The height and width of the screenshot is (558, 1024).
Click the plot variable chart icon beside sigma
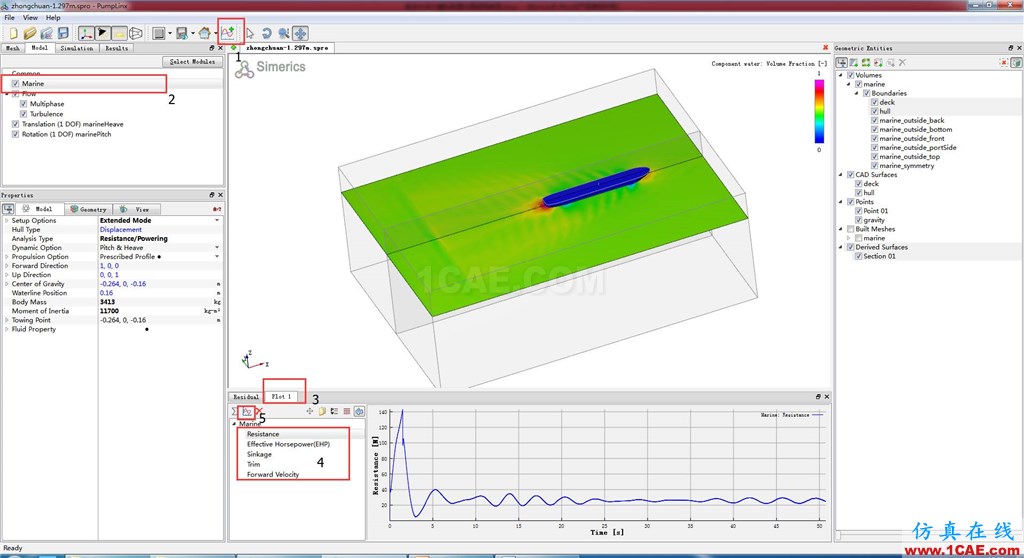pyautogui.click(x=247, y=411)
